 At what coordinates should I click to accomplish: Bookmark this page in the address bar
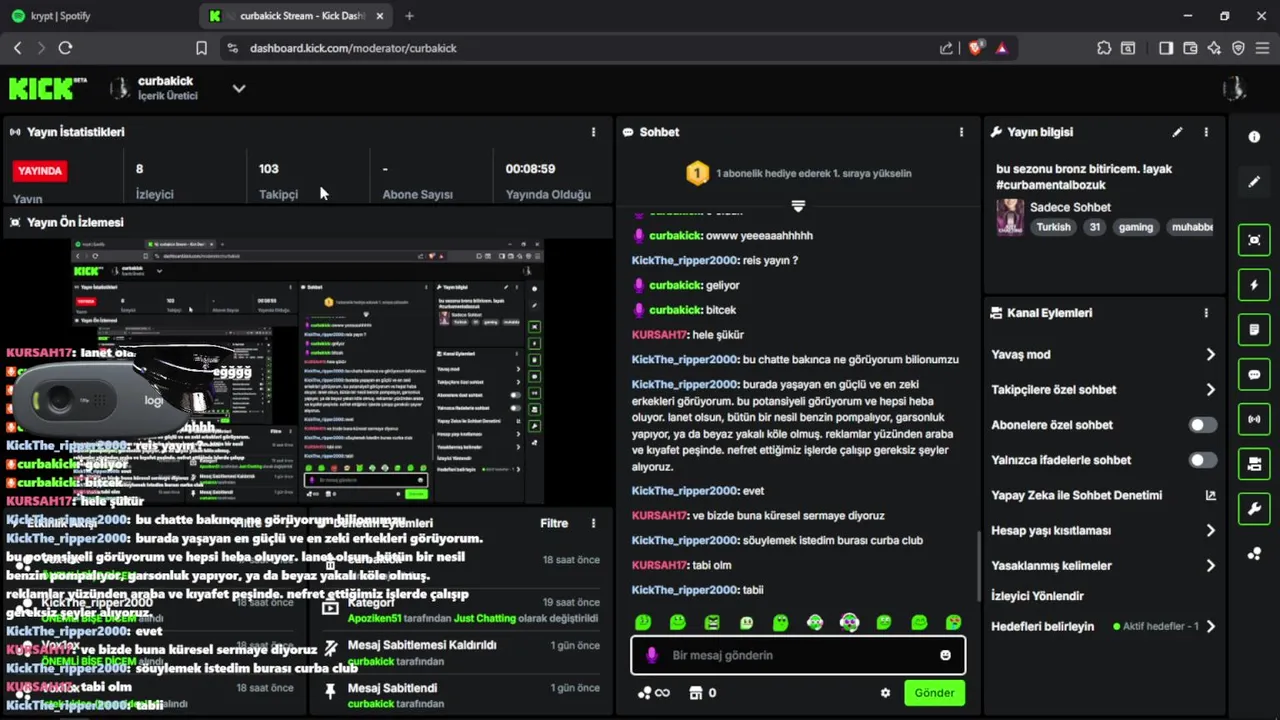pyautogui.click(x=201, y=47)
